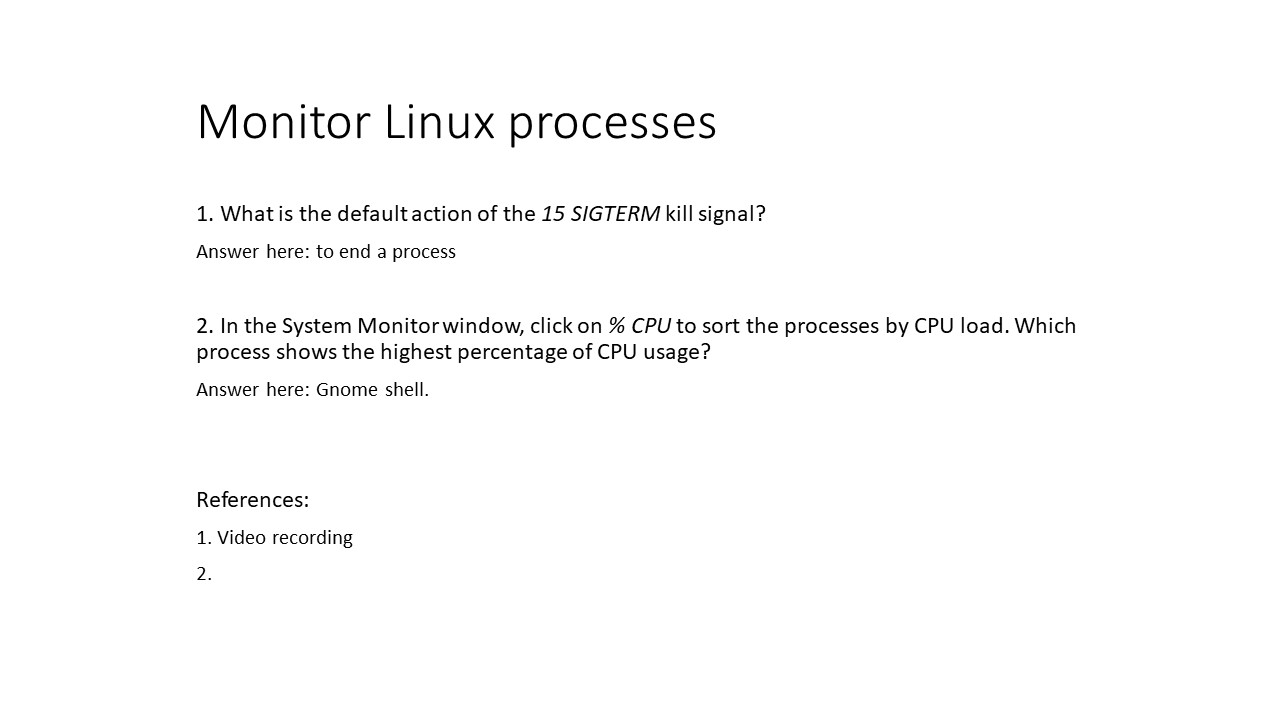Click the "kill signal?" phrase in question one
This screenshot has width=1280, height=720.
pyautogui.click(x=715, y=214)
